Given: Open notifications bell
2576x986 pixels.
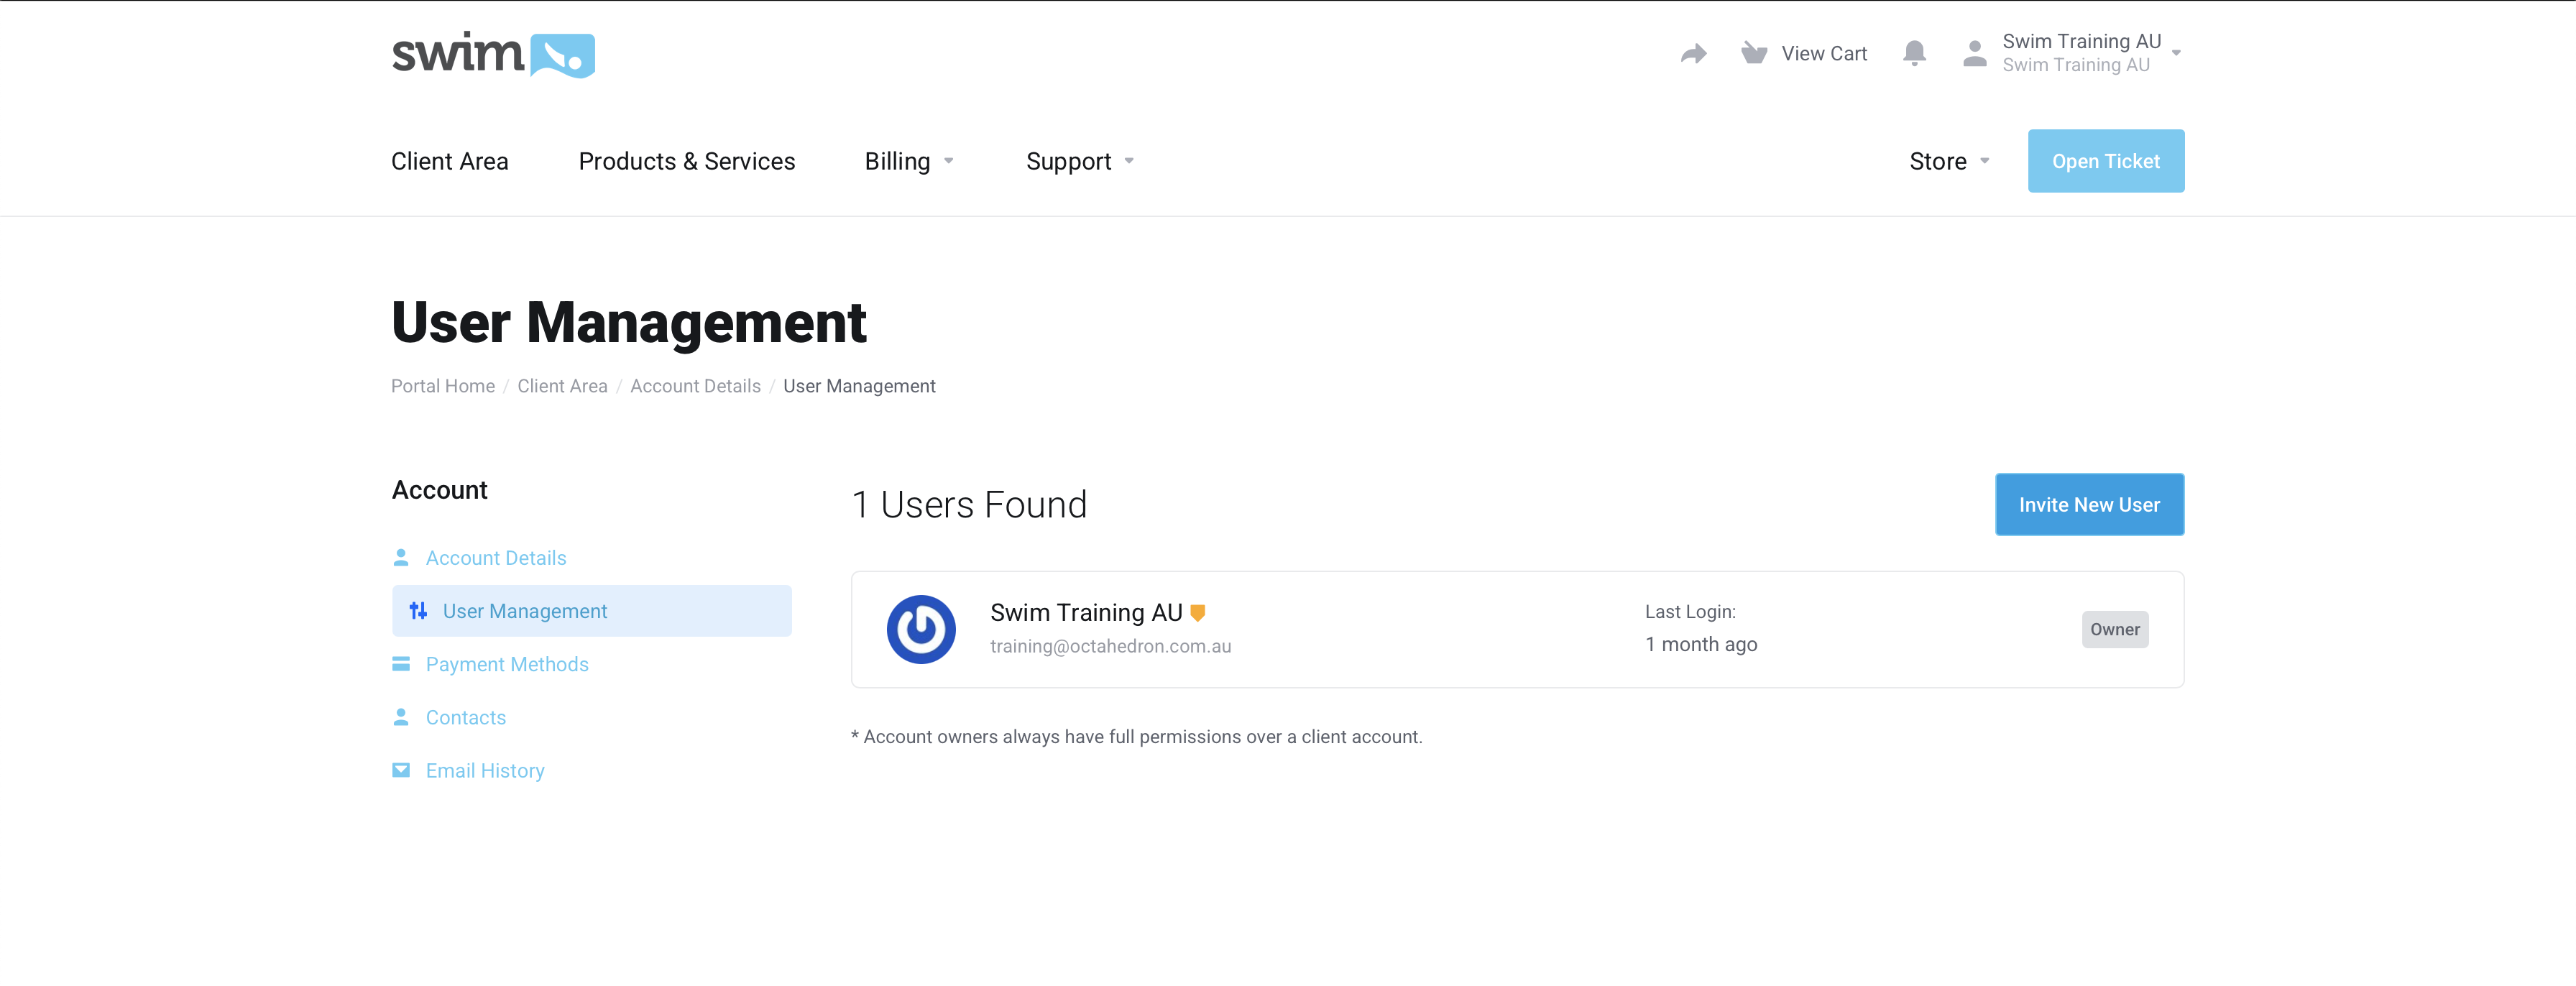Looking at the screenshot, I should point(1914,53).
